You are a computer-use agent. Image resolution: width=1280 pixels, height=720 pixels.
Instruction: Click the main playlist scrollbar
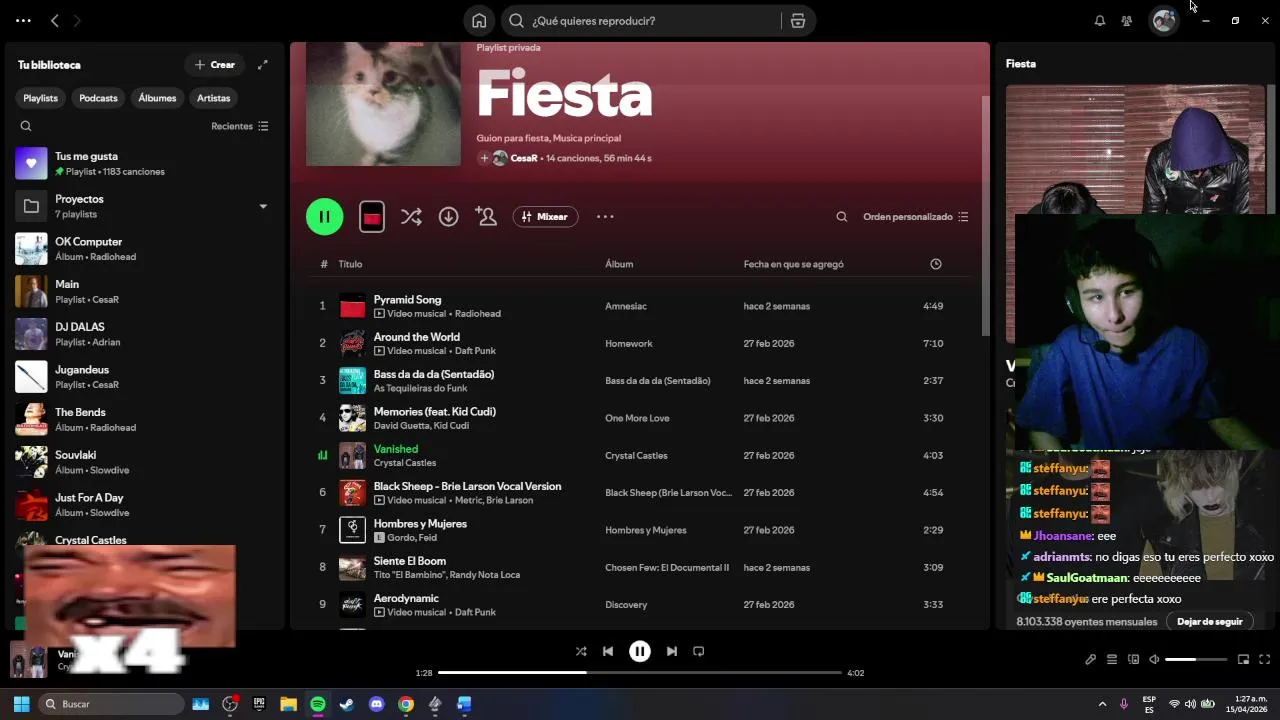click(x=984, y=215)
